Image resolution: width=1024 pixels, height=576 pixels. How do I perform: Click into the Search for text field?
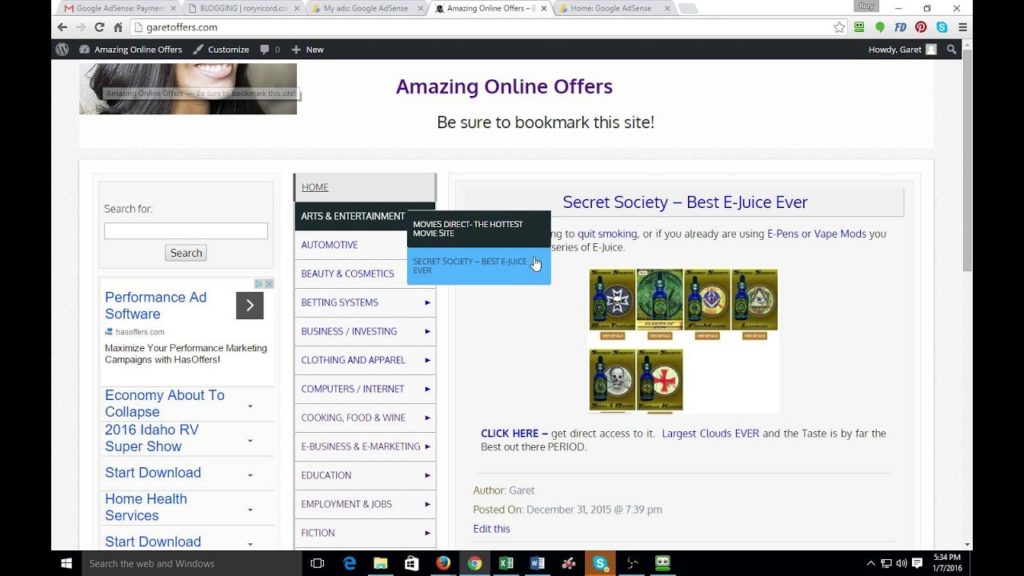click(186, 231)
